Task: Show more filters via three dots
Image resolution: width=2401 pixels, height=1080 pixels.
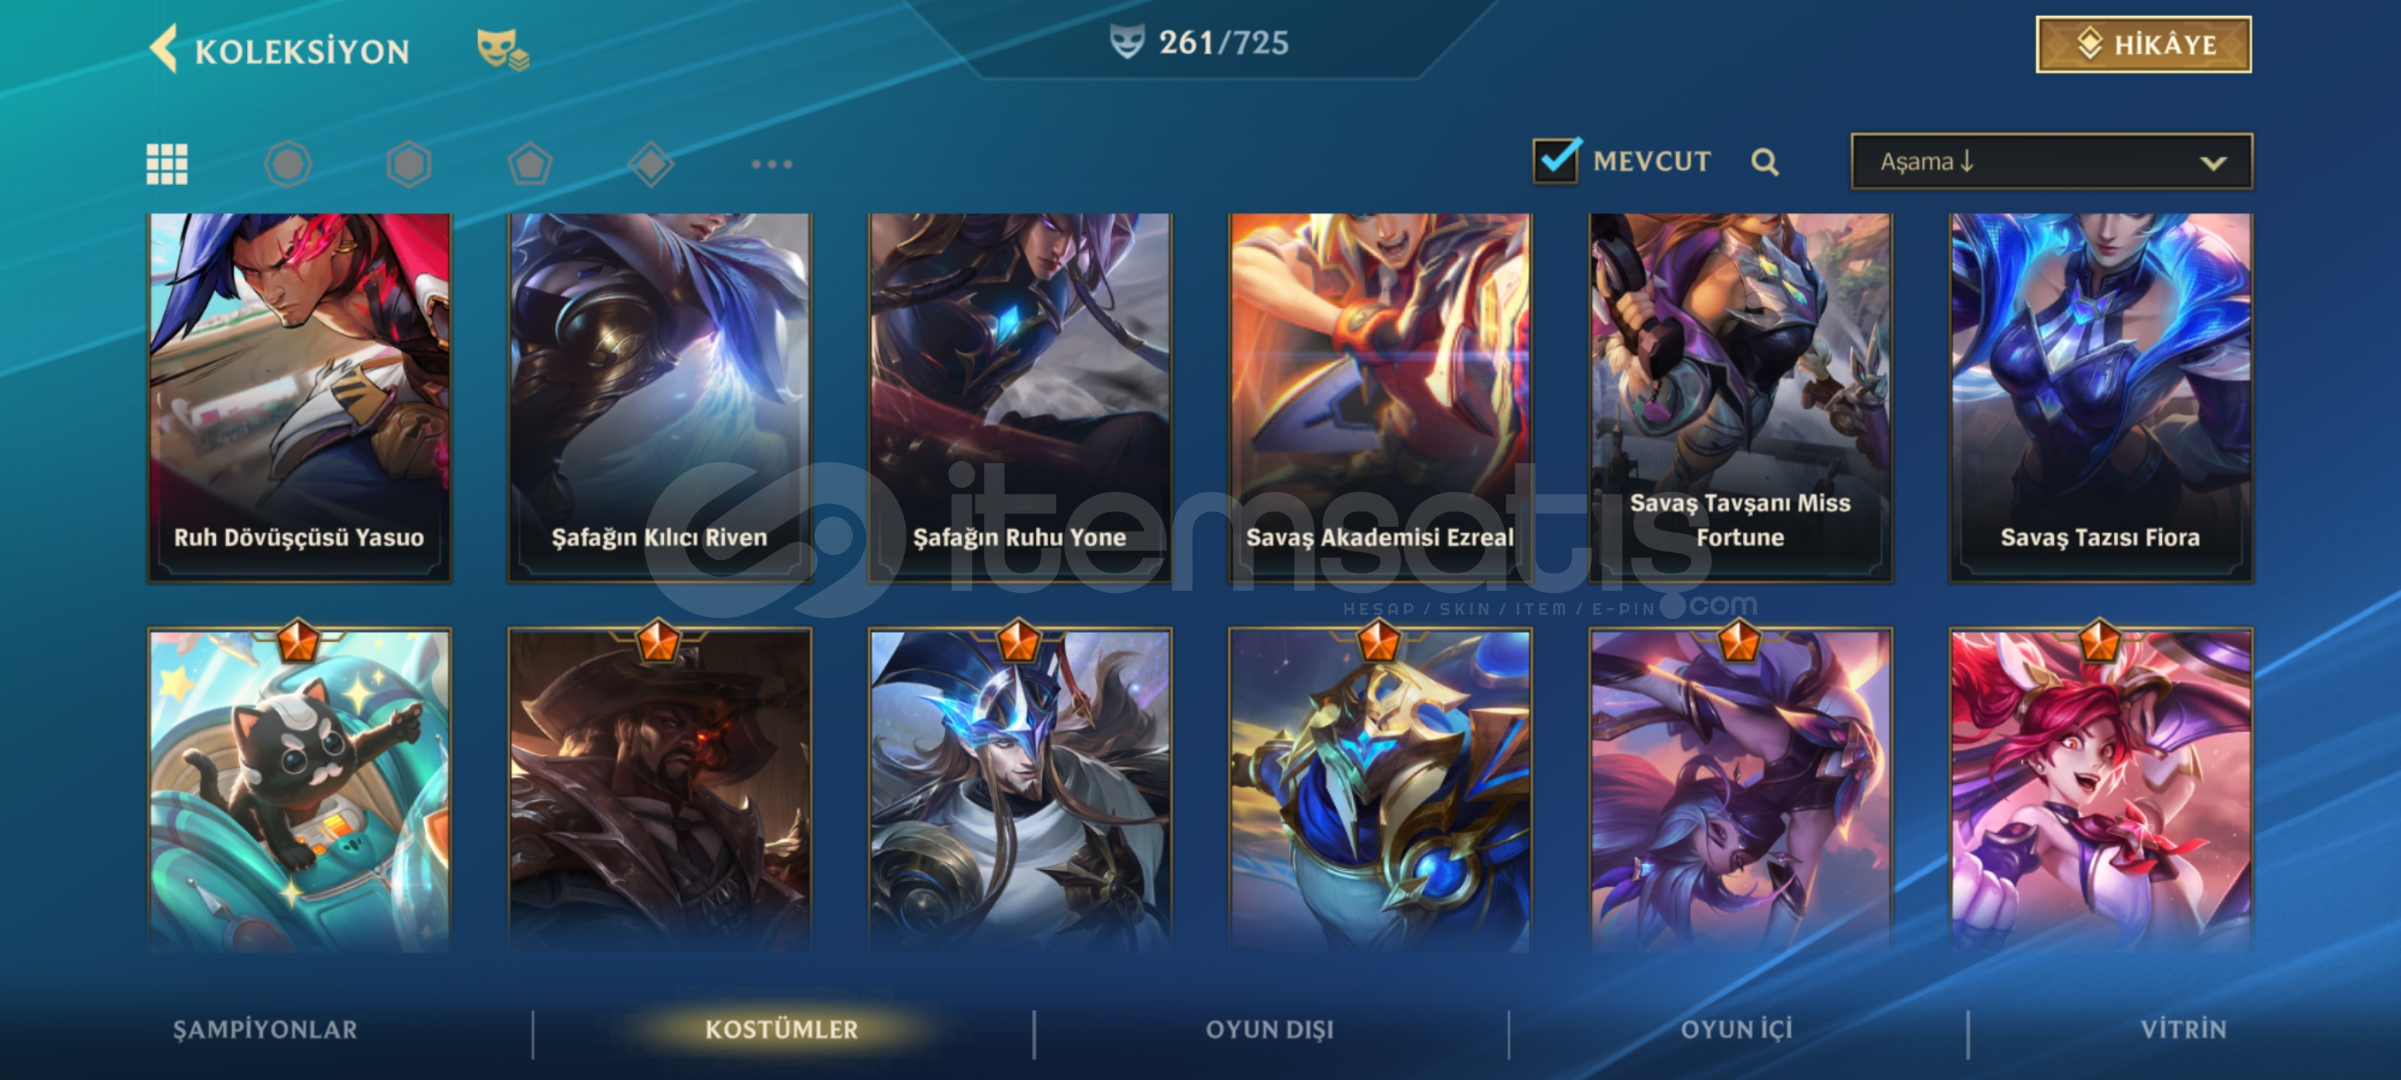Action: pos(772,164)
